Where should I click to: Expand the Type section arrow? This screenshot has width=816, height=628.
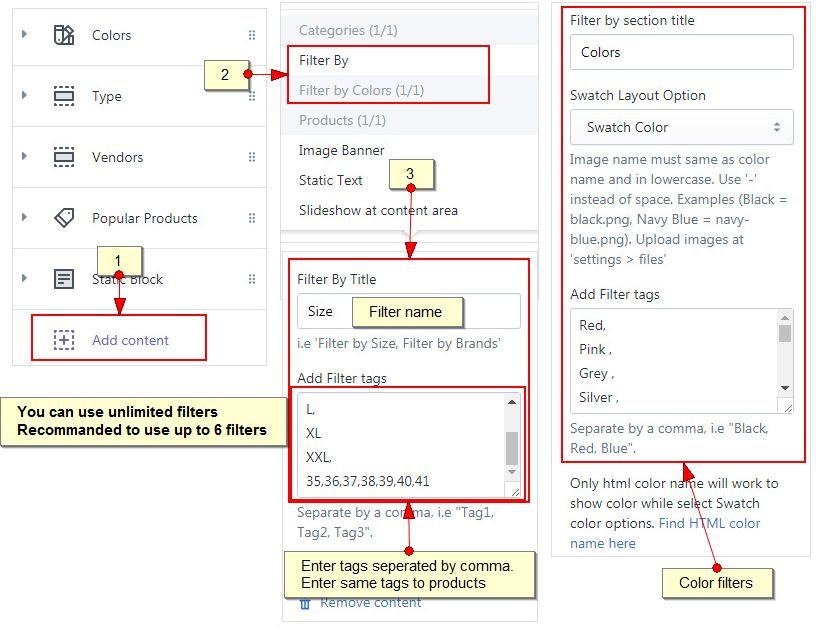click(23, 96)
